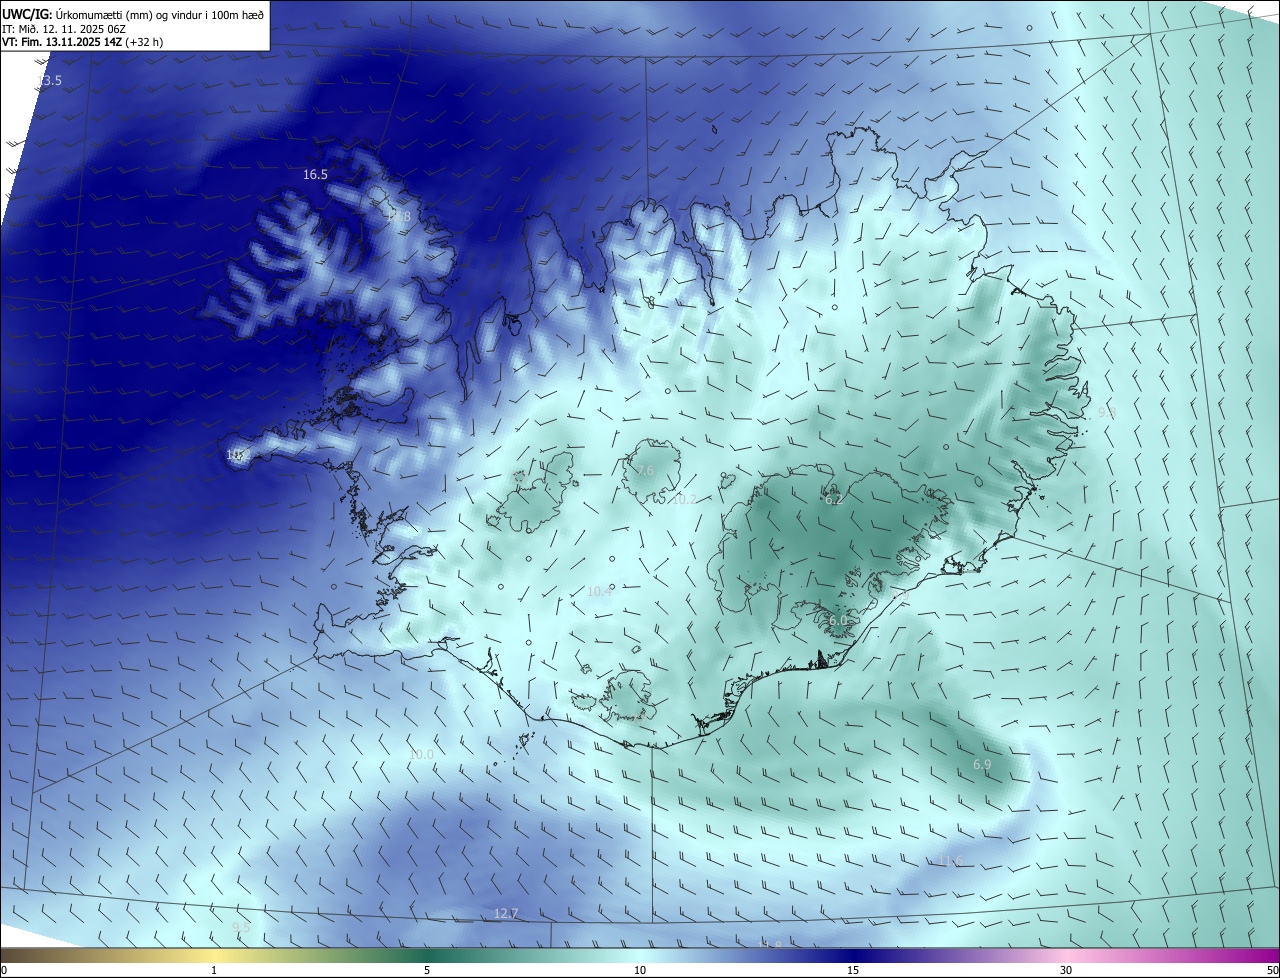Click the 13.5 value label
1280x978 pixels.
pyautogui.click(x=49, y=80)
